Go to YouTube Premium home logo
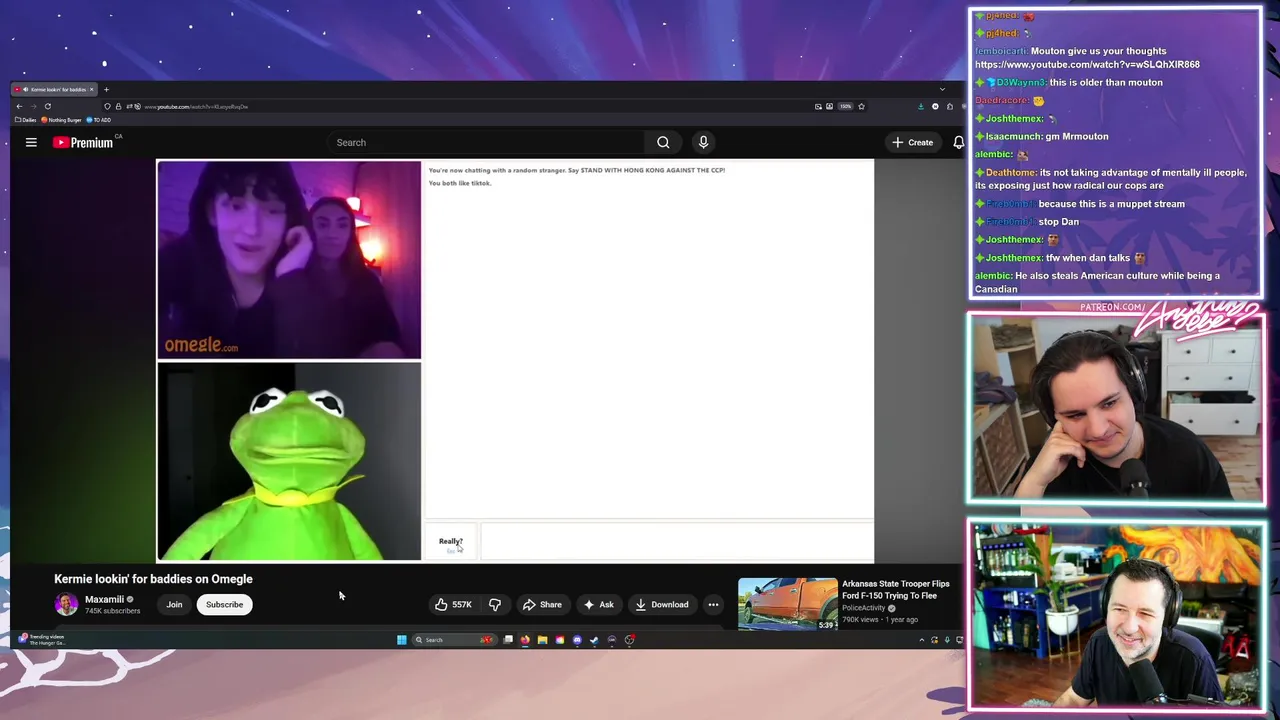Image resolution: width=1280 pixels, height=720 pixels. click(x=84, y=142)
